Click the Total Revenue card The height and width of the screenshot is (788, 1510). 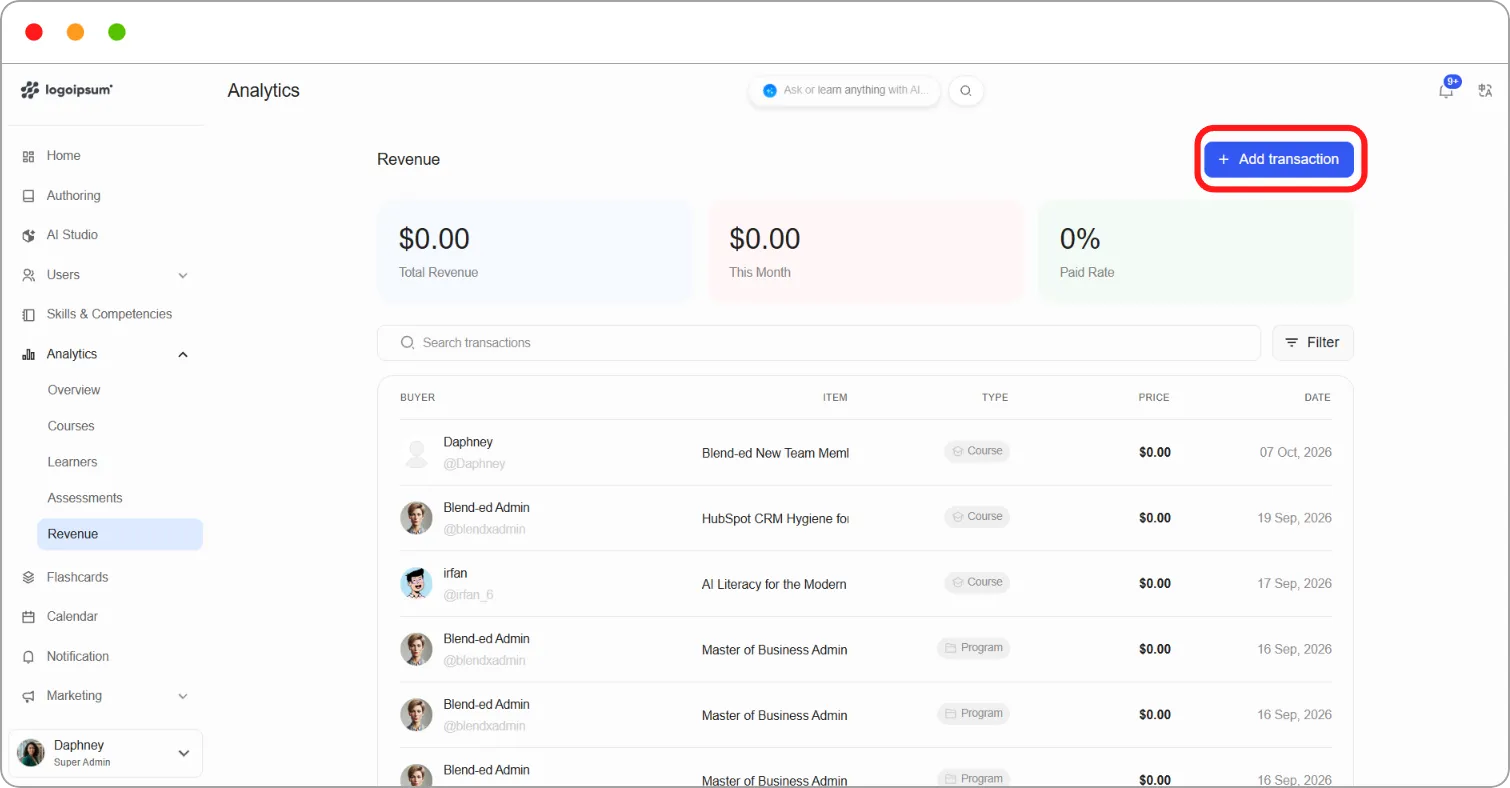click(534, 251)
